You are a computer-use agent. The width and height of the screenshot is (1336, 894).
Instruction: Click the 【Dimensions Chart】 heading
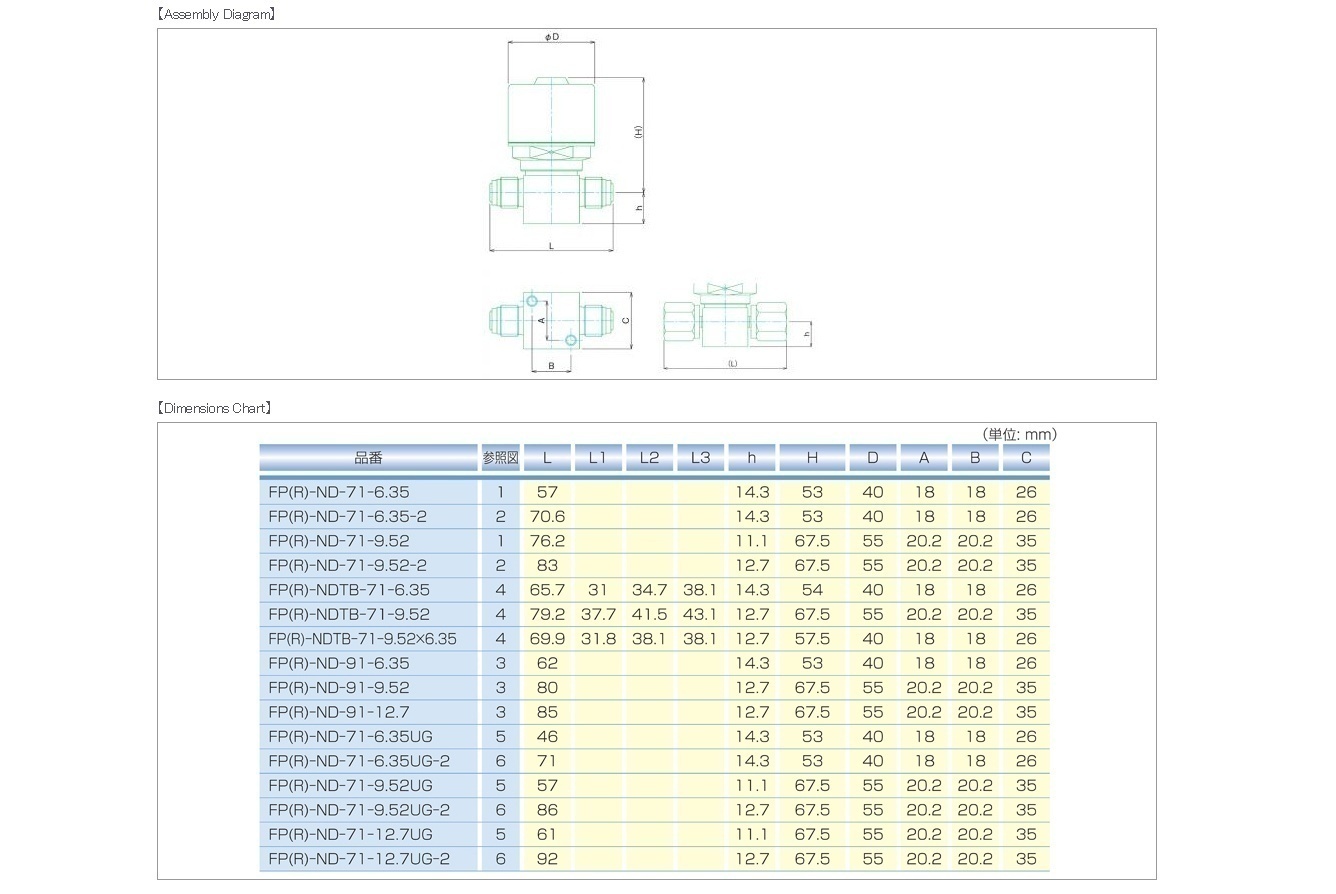coord(216,407)
